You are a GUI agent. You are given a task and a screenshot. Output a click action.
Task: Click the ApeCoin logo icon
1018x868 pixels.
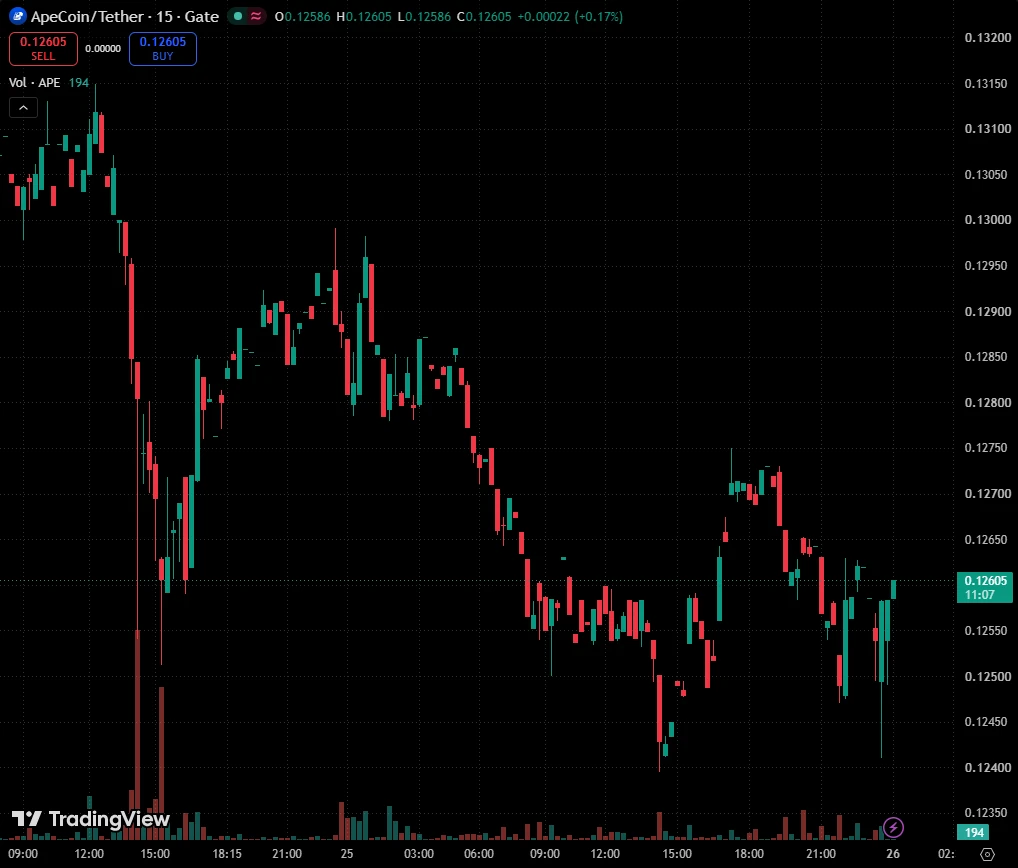pos(18,16)
